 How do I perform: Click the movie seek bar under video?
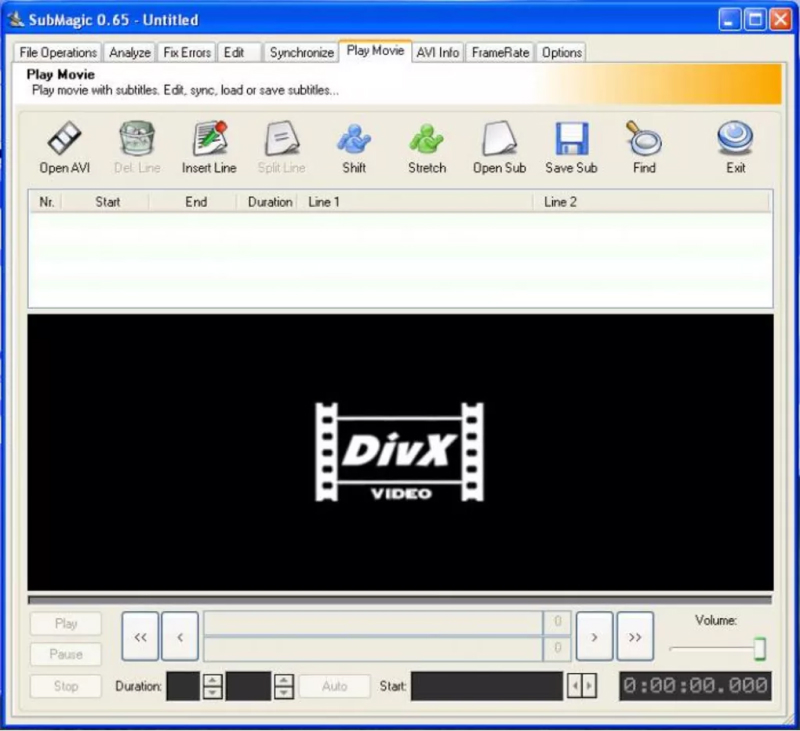[x=400, y=600]
